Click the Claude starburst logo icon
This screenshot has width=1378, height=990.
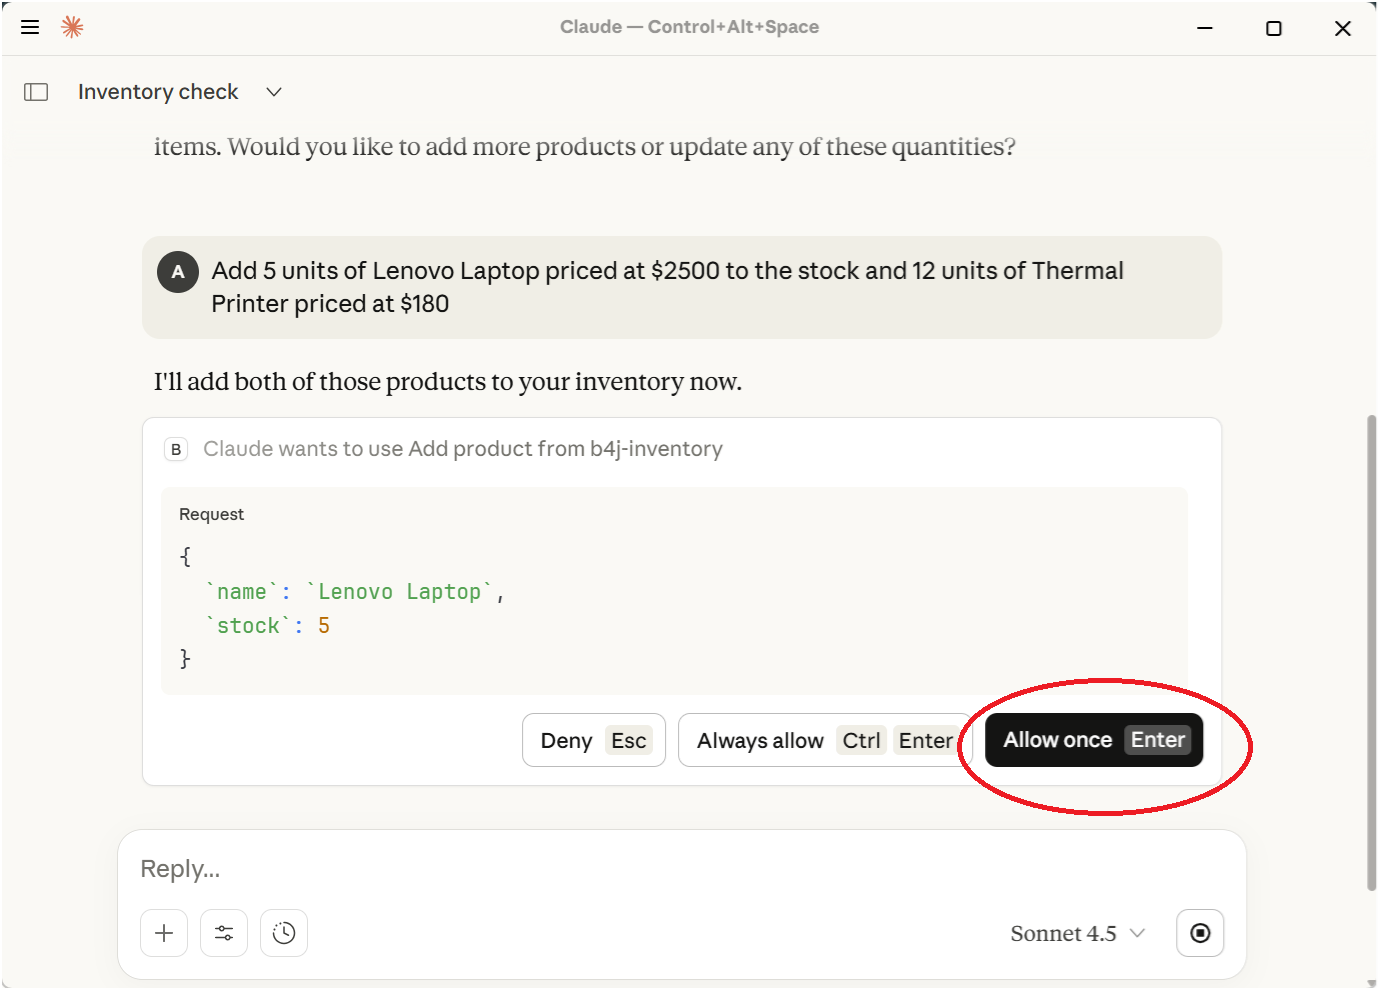(x=72, y=27)
